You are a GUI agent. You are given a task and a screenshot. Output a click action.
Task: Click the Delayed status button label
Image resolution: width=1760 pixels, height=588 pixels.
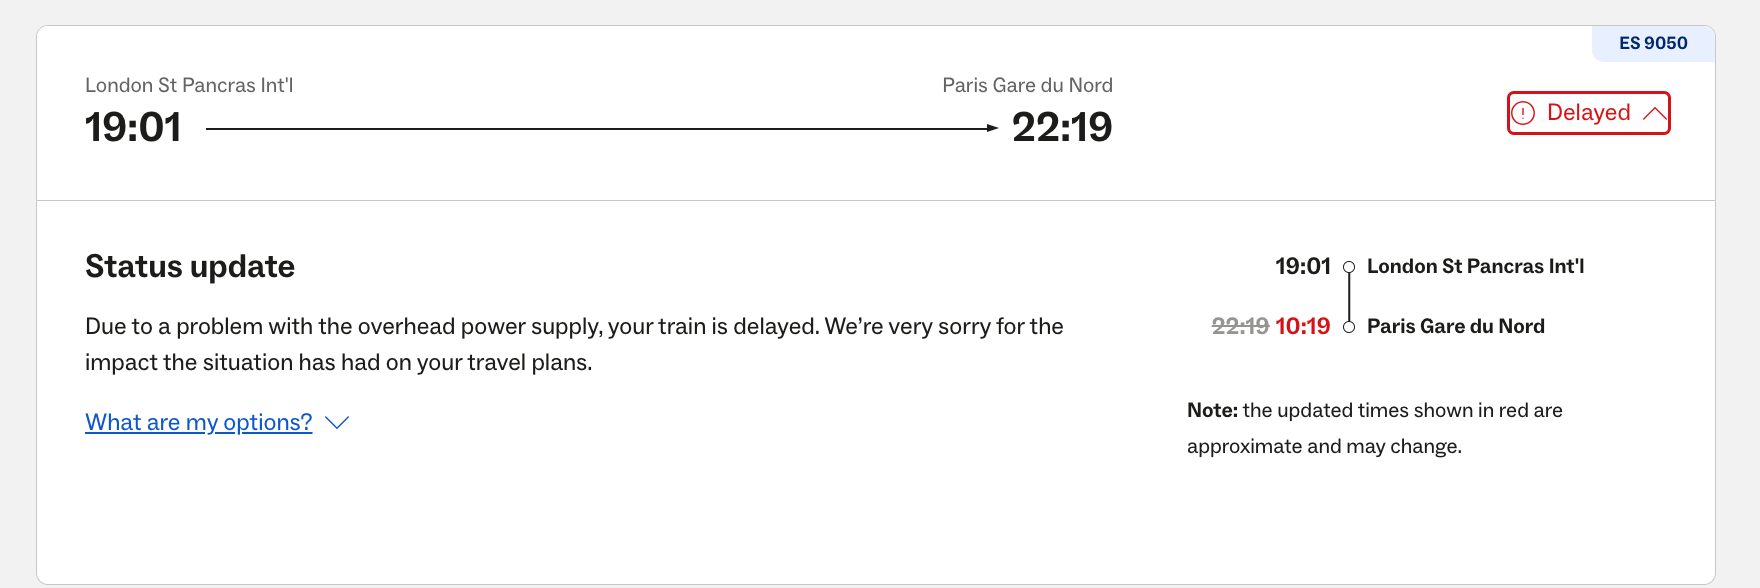1588,113
